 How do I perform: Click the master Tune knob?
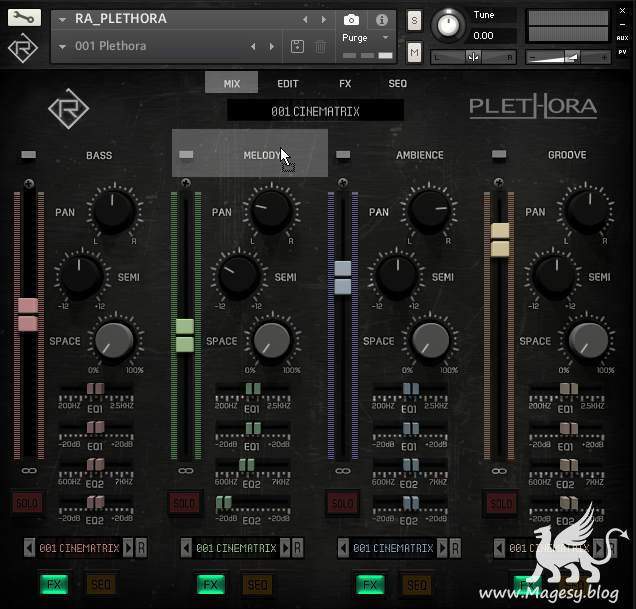click(448, 25)
